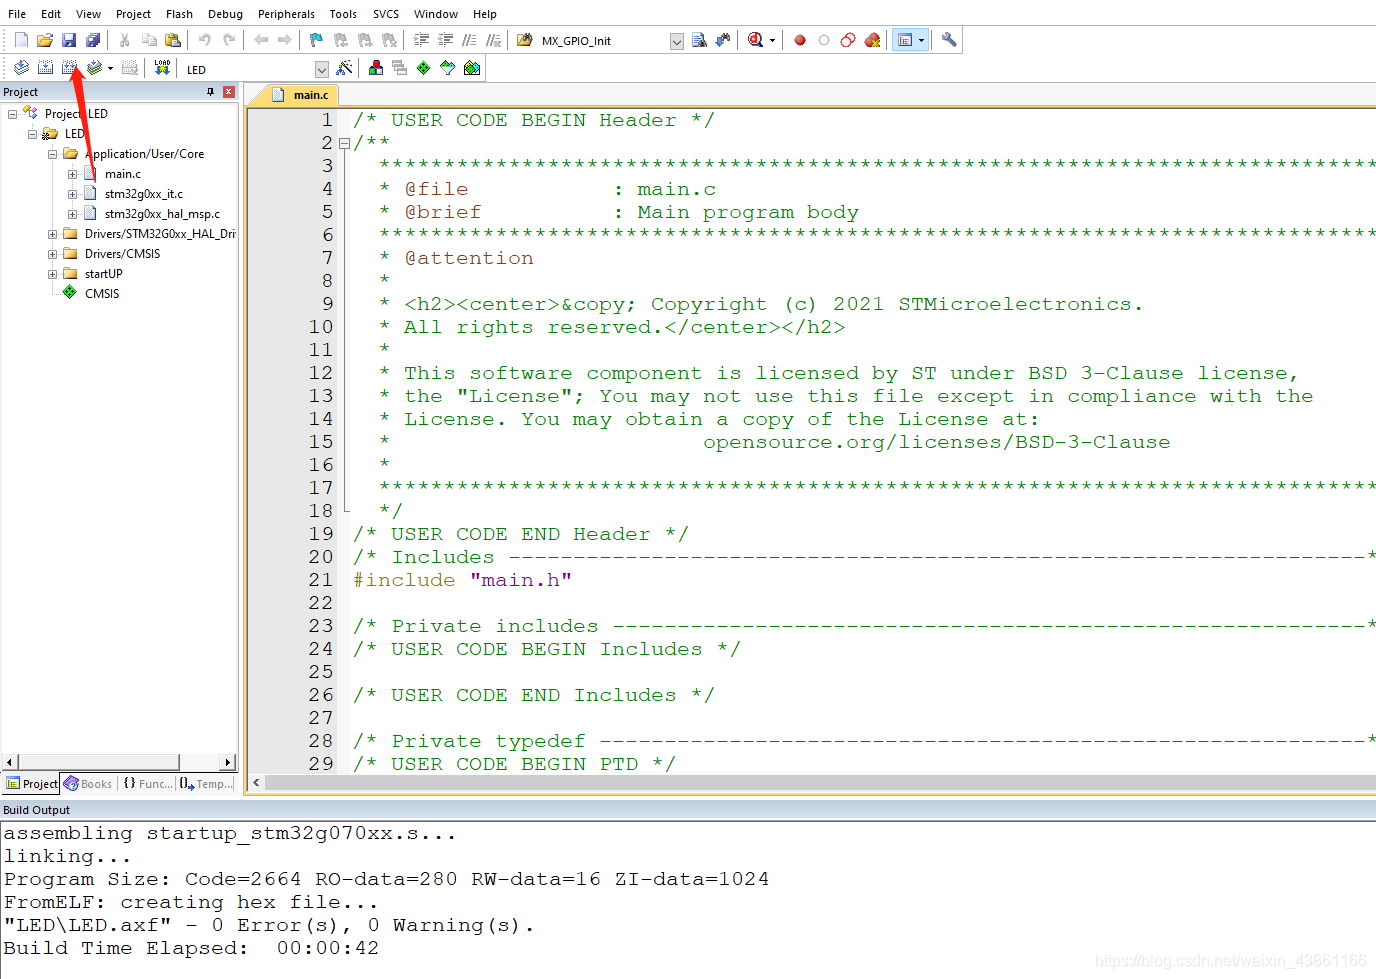Screen dimensions: 1376x979
Task: Insert a breakpoint with the red dot icon
Action: 800,40
